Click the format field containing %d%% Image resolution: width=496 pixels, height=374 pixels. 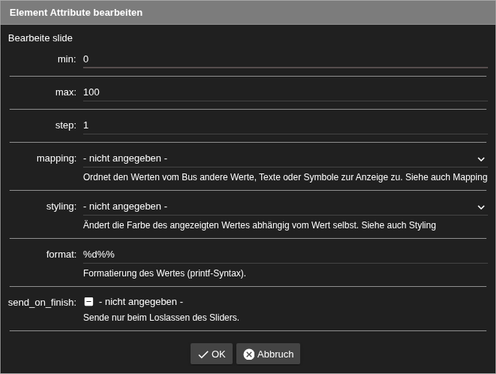[x=285, y=255]
